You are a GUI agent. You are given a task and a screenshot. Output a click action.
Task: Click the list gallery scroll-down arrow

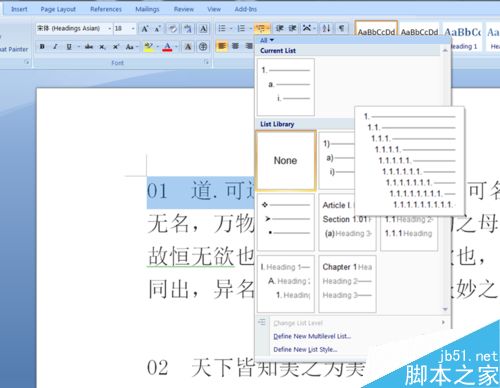445,309
